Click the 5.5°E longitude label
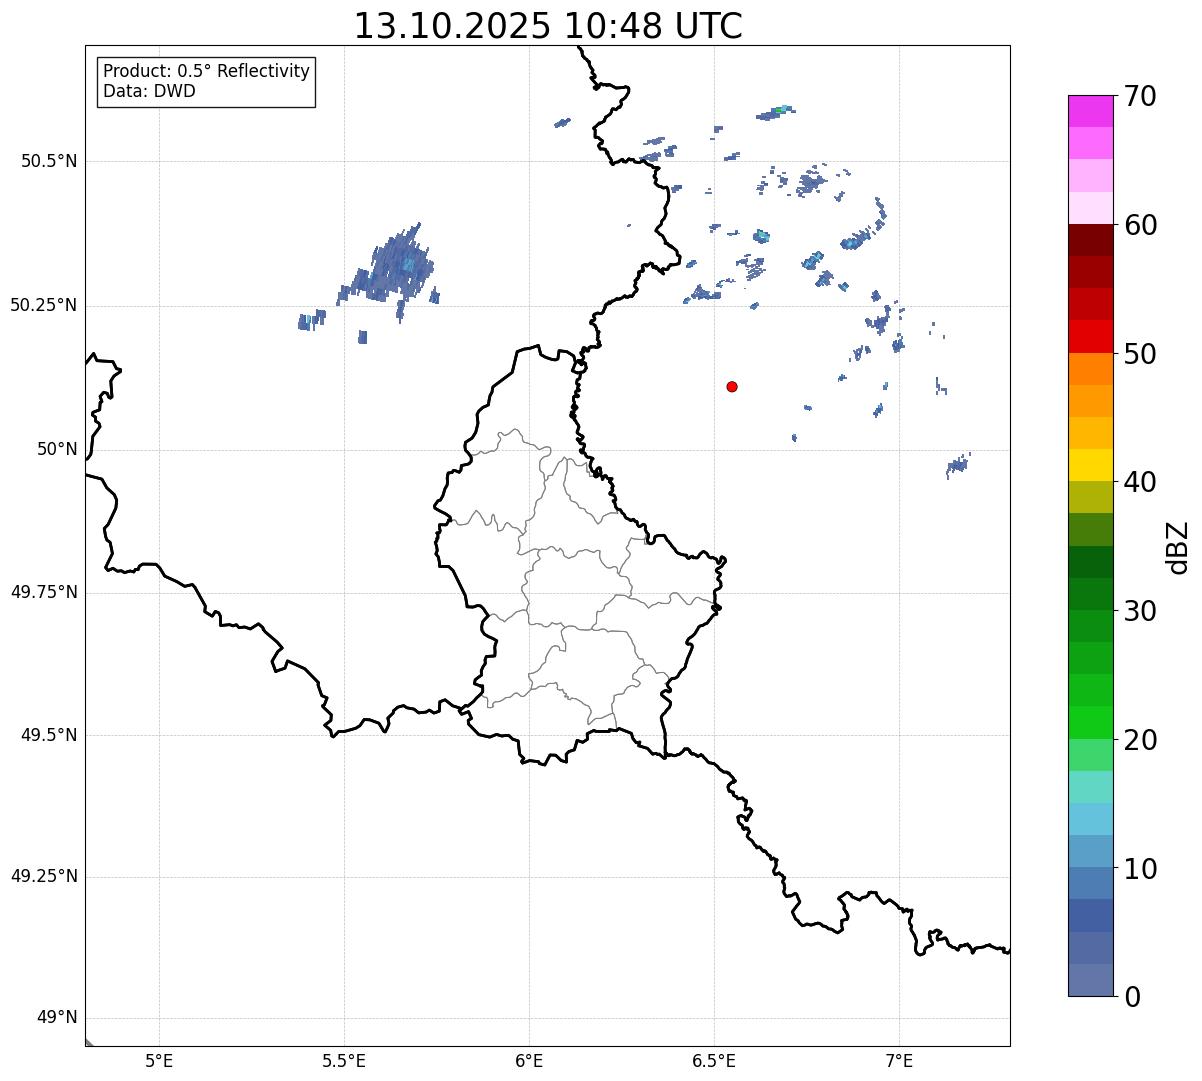 click(344, 1060)
